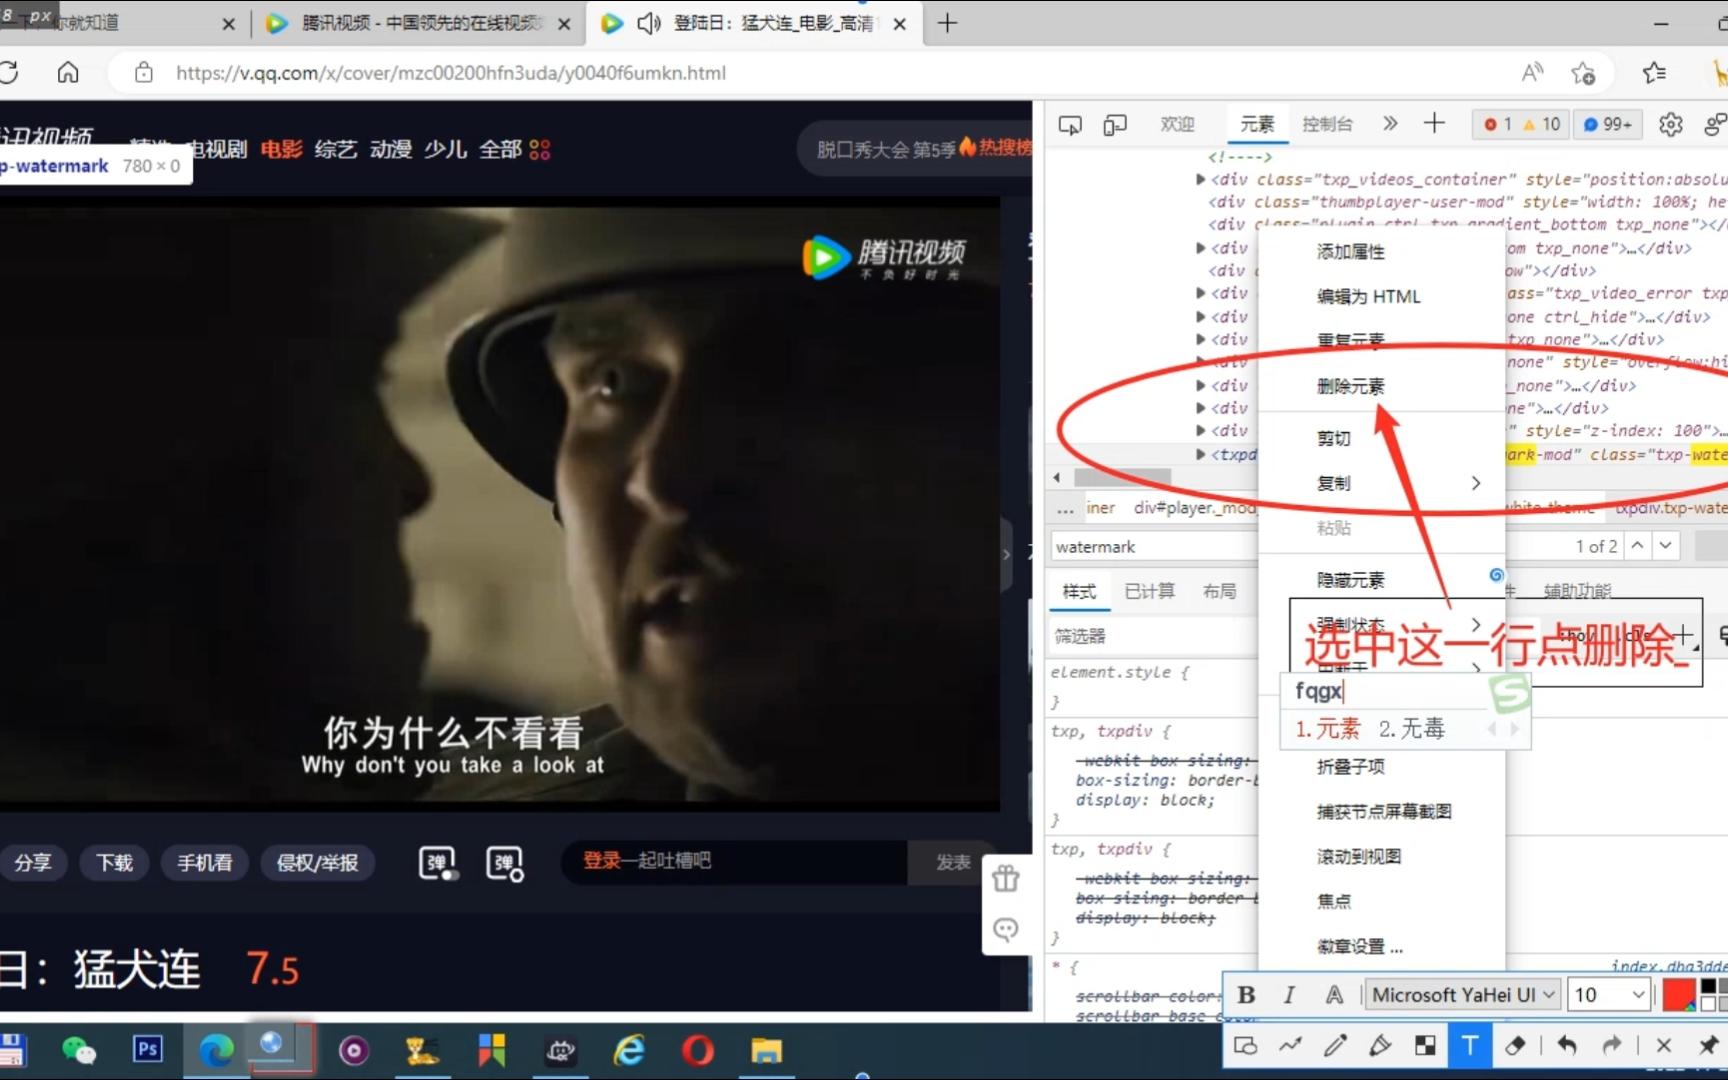Select the text T tool
The height and width of the screenshot is (1080, 1728).
coord(1470,1046)
